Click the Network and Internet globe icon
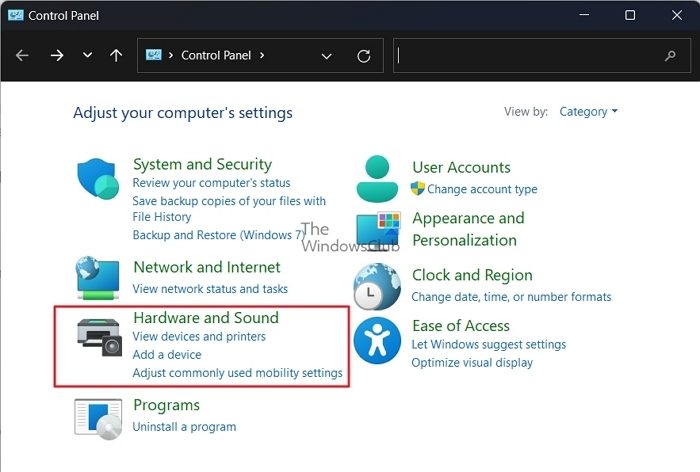This screenshot has width=700, height=472. [98, 278]
